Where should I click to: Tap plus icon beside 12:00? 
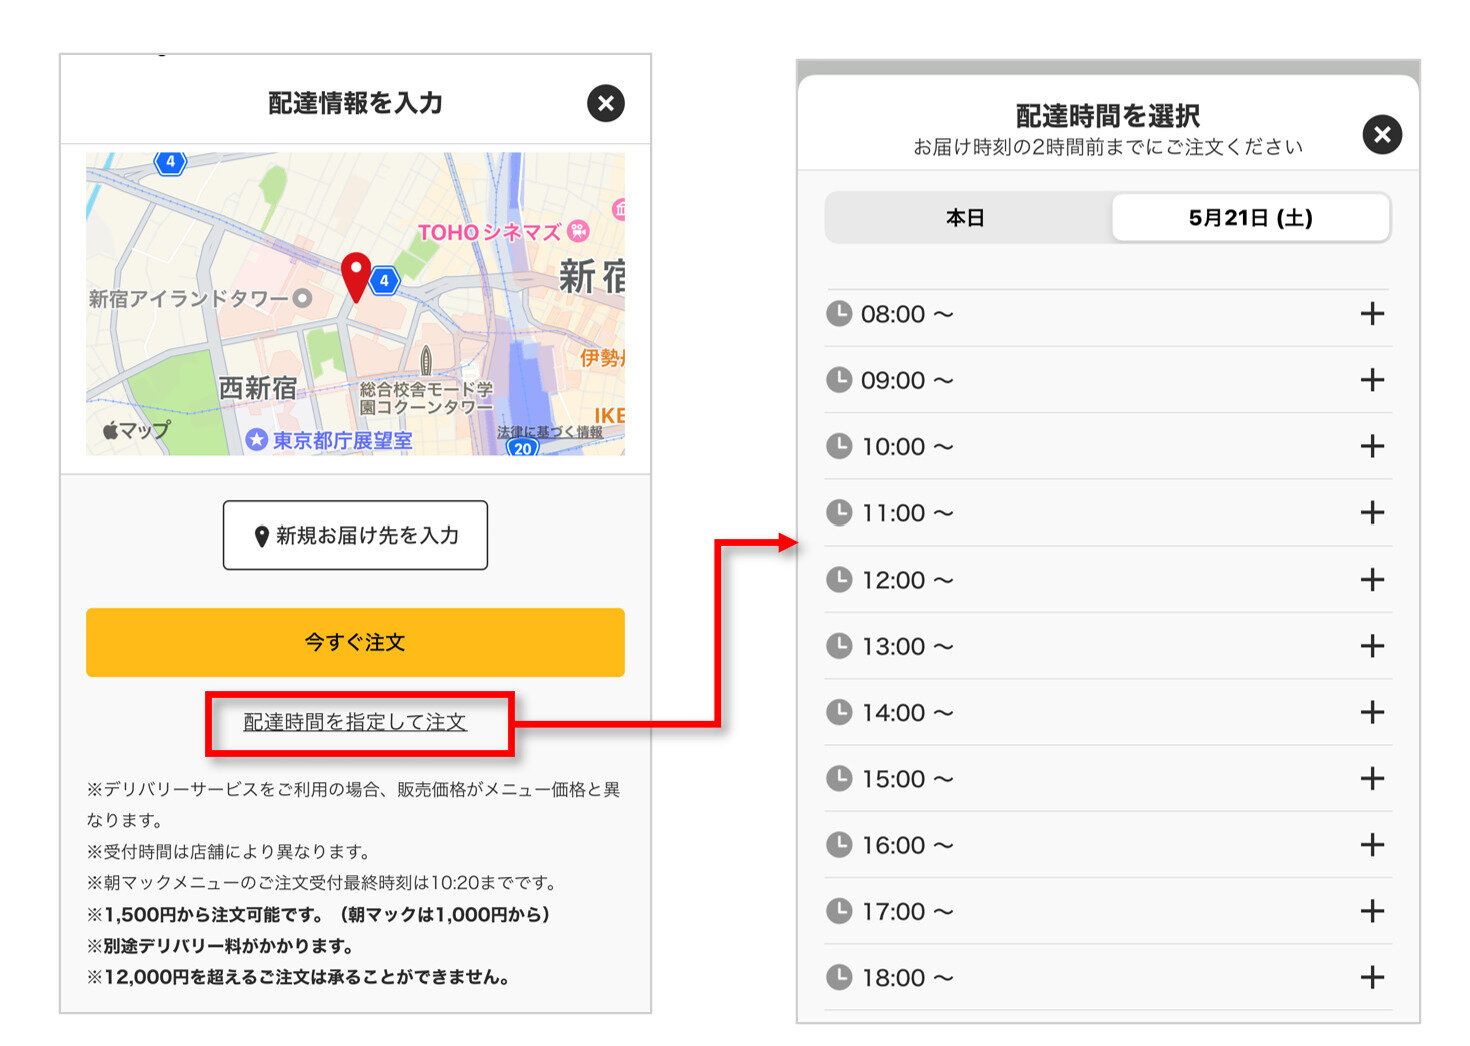[1372, 580]
